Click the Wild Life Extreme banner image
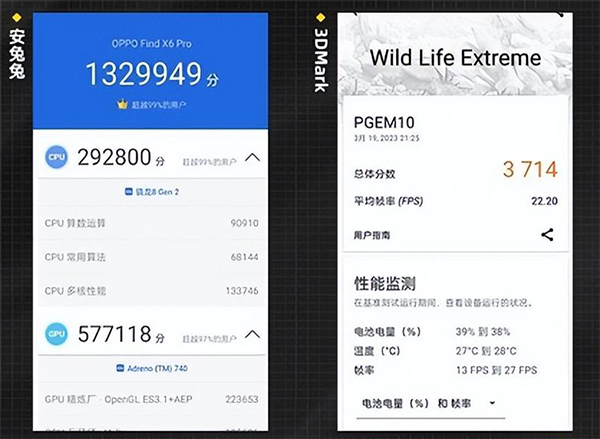This screenshot has height=439, width=600. tap(455, 56)
